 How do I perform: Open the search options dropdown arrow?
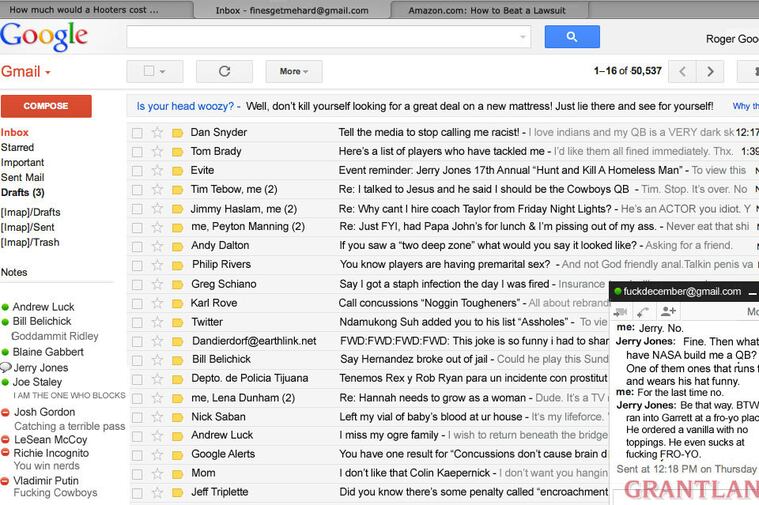coord(523,37)
